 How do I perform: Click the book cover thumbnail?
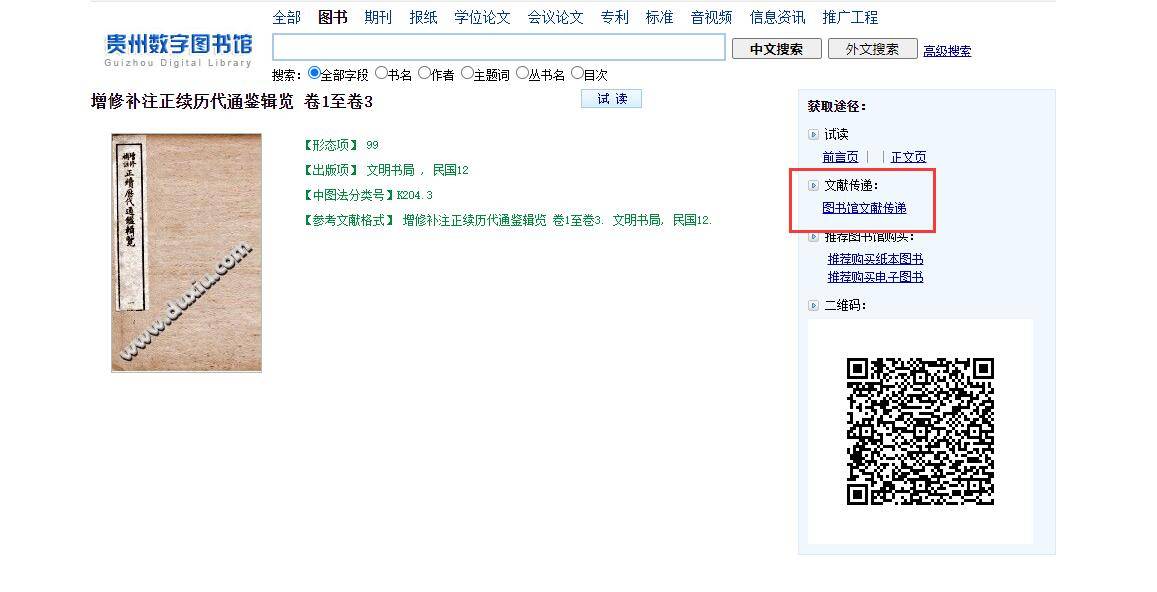186,253
